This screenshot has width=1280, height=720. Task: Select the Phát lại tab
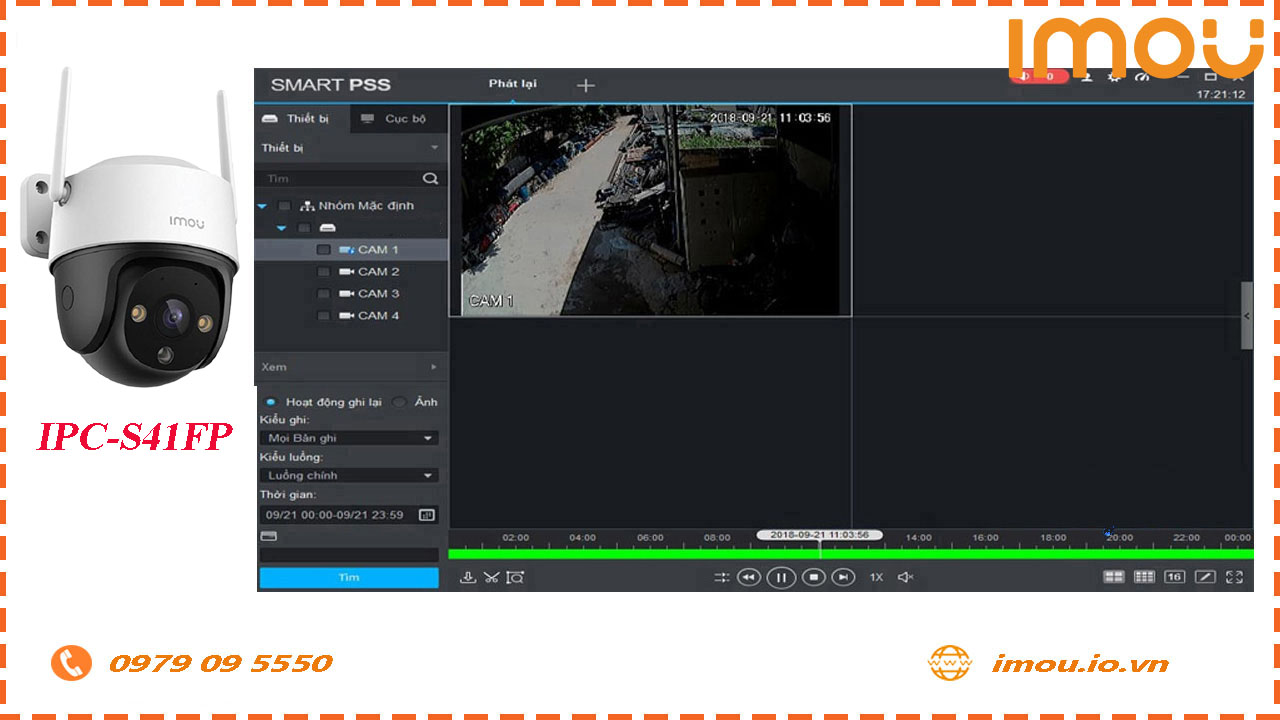point(512,85)
